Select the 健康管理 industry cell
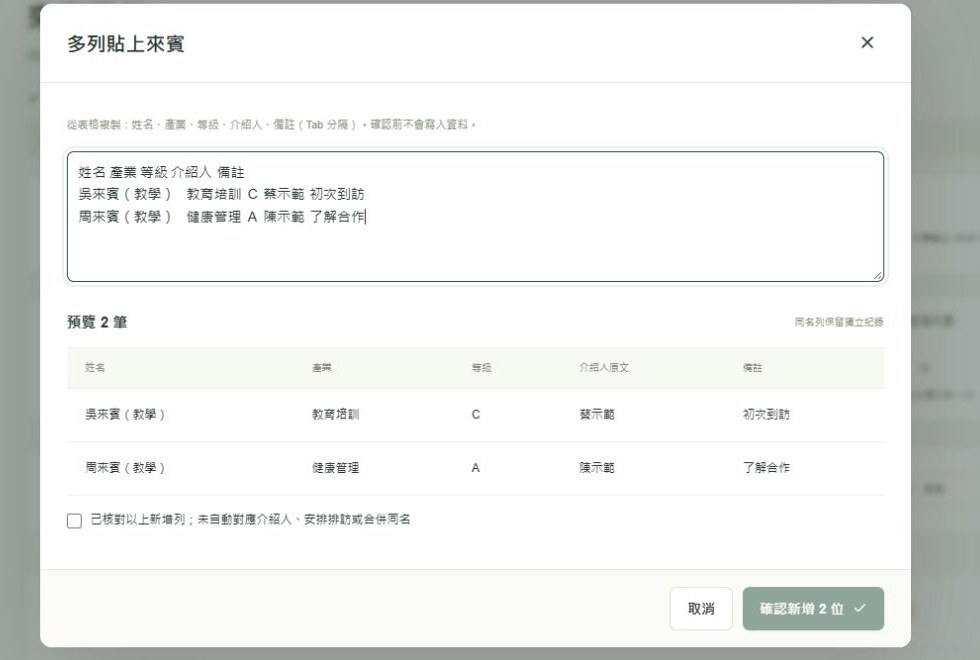980x660 pixels. click(336, 468)
